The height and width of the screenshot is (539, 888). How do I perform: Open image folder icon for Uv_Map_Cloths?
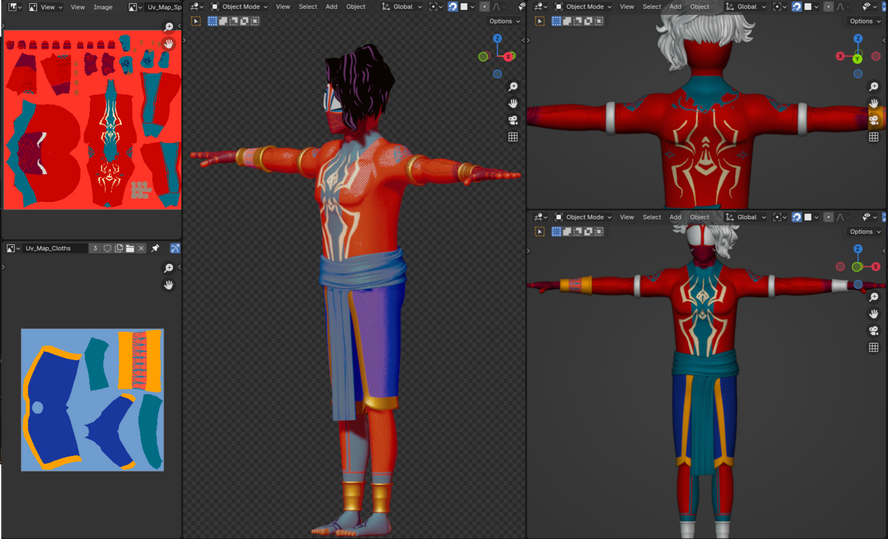[x=130, y=248]
